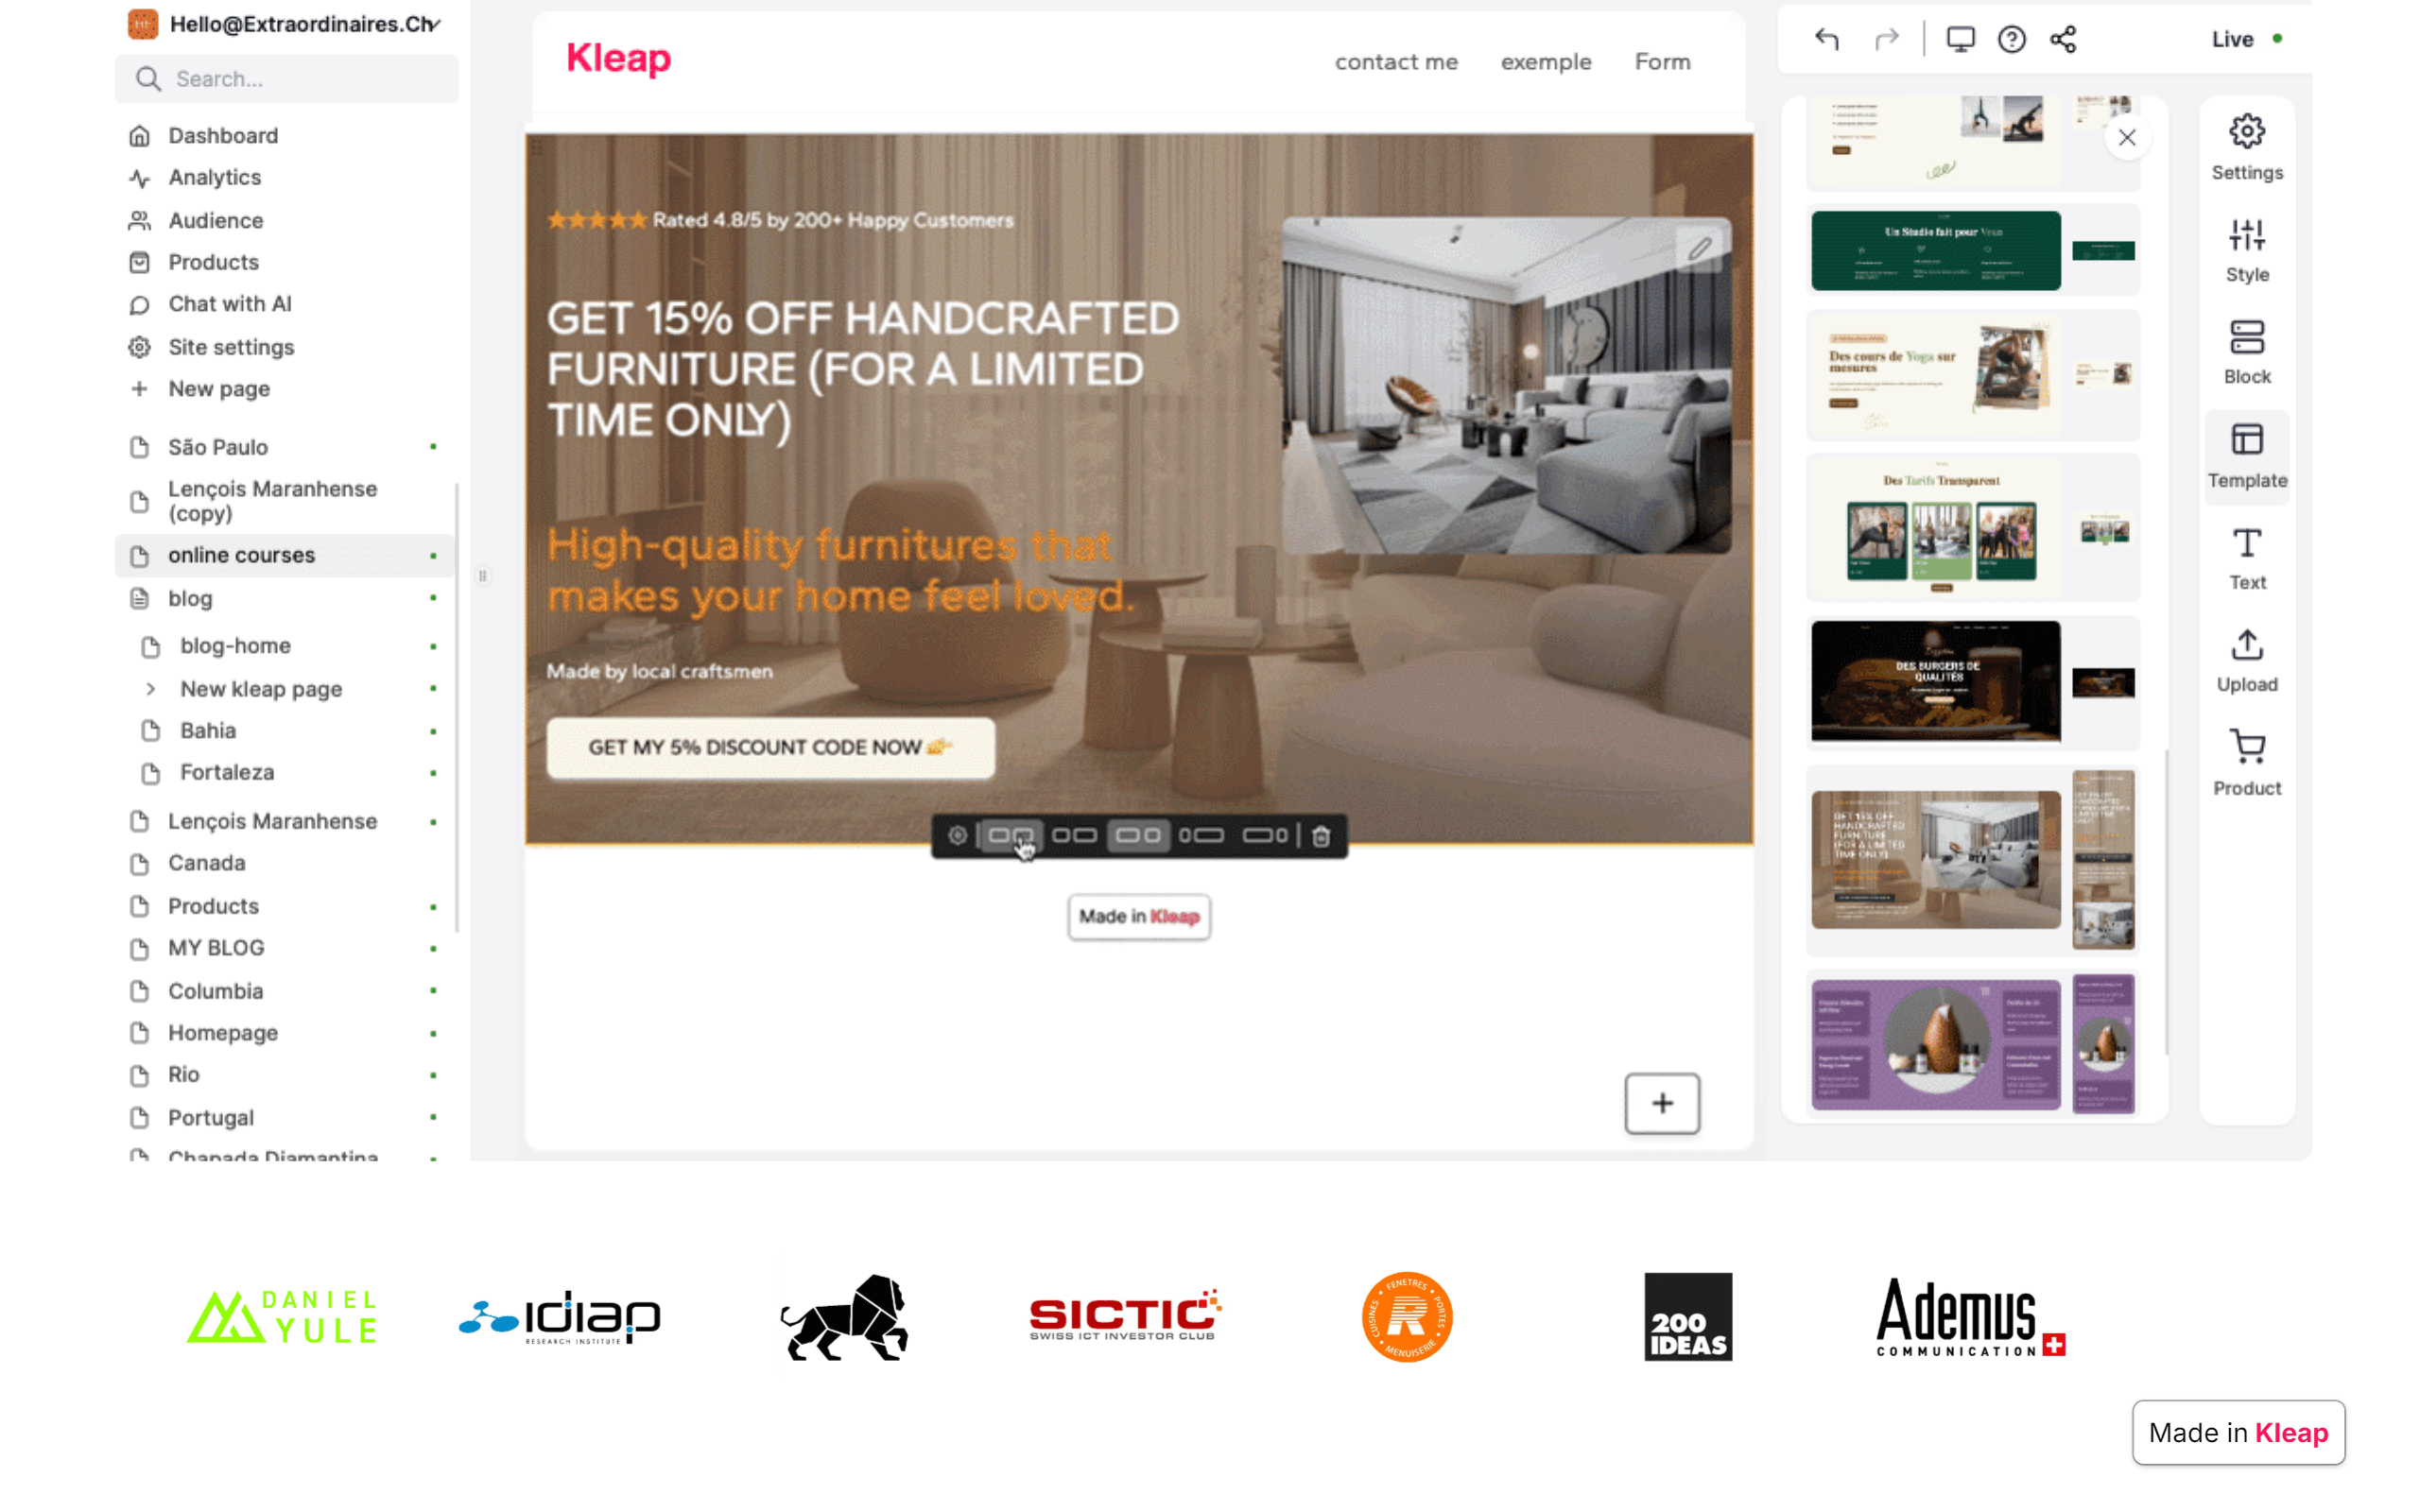Screen dimensions: 2420x1512
Task: Click the undo arrow icon top toolbar
Action: tap(1826, 39)
